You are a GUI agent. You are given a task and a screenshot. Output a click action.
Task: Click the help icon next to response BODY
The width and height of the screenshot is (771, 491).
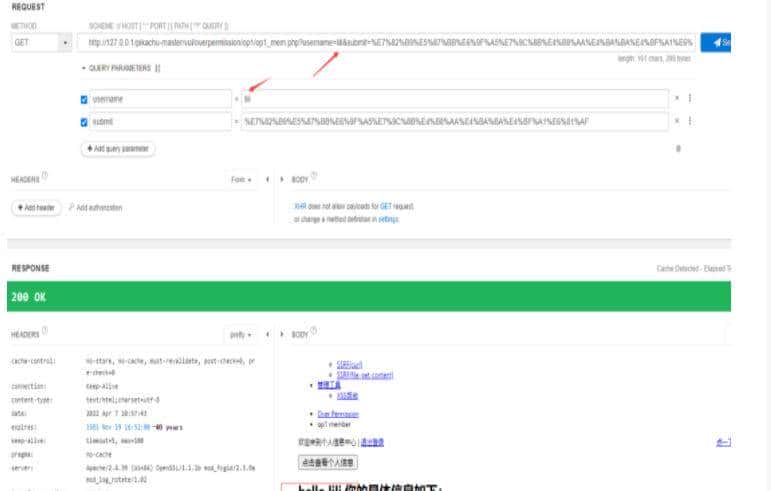314,330
